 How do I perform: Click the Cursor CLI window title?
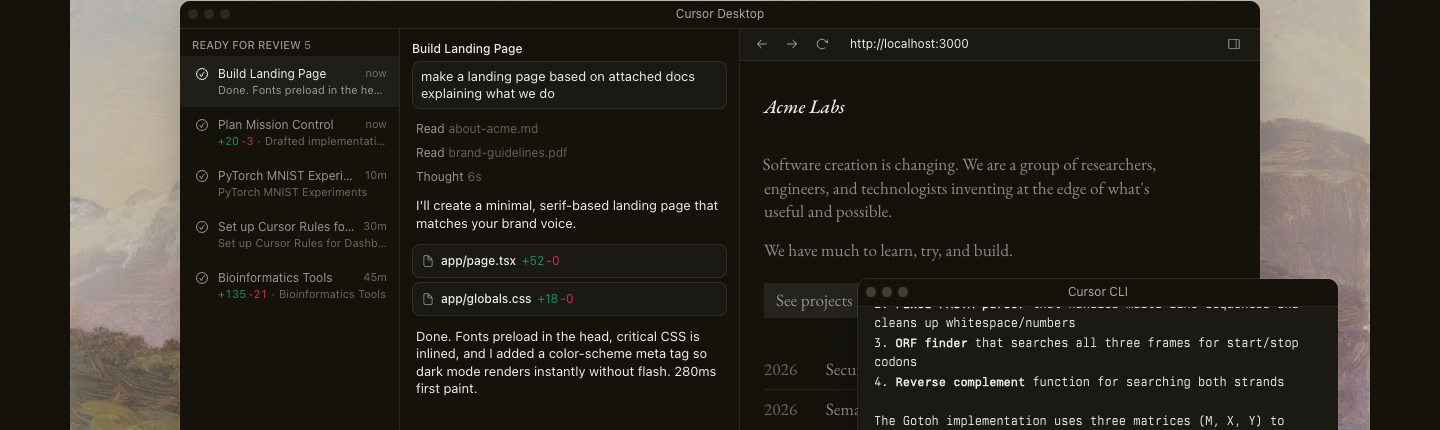1098,292
